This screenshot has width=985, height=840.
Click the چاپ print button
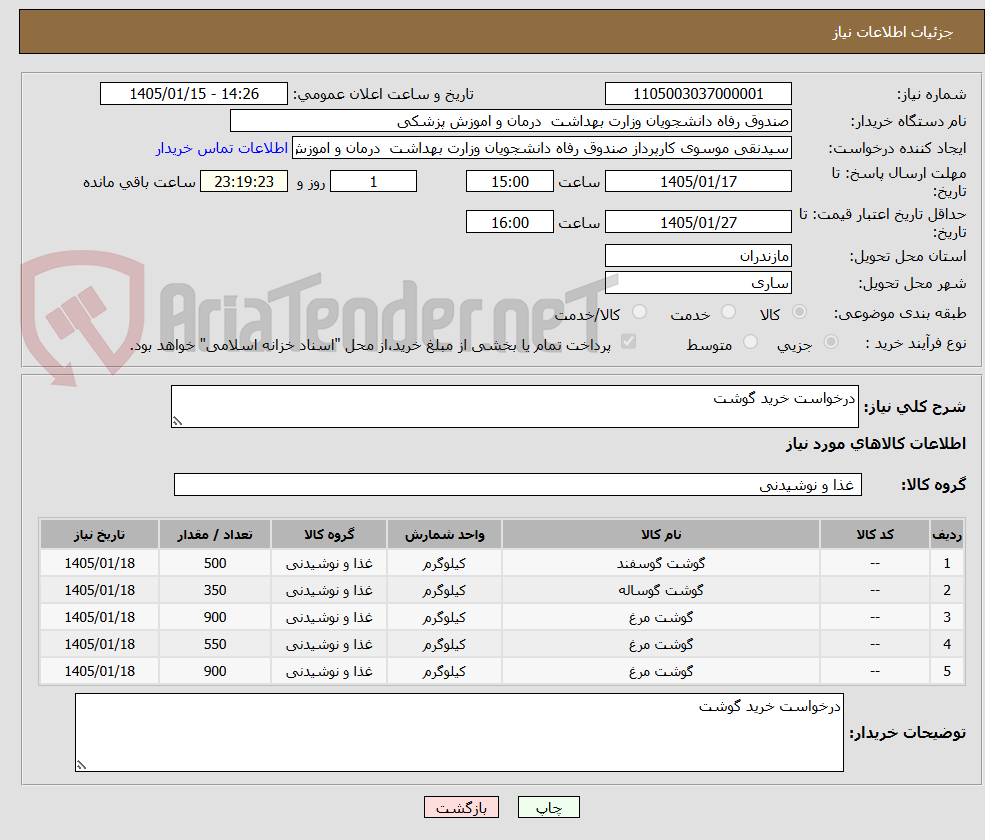[x=548, y=807]
